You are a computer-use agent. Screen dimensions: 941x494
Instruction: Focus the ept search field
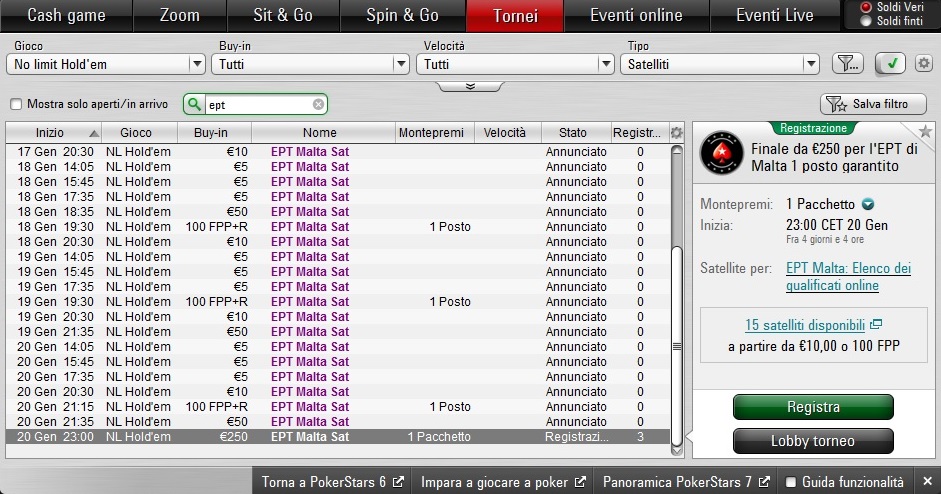(258, 104)
